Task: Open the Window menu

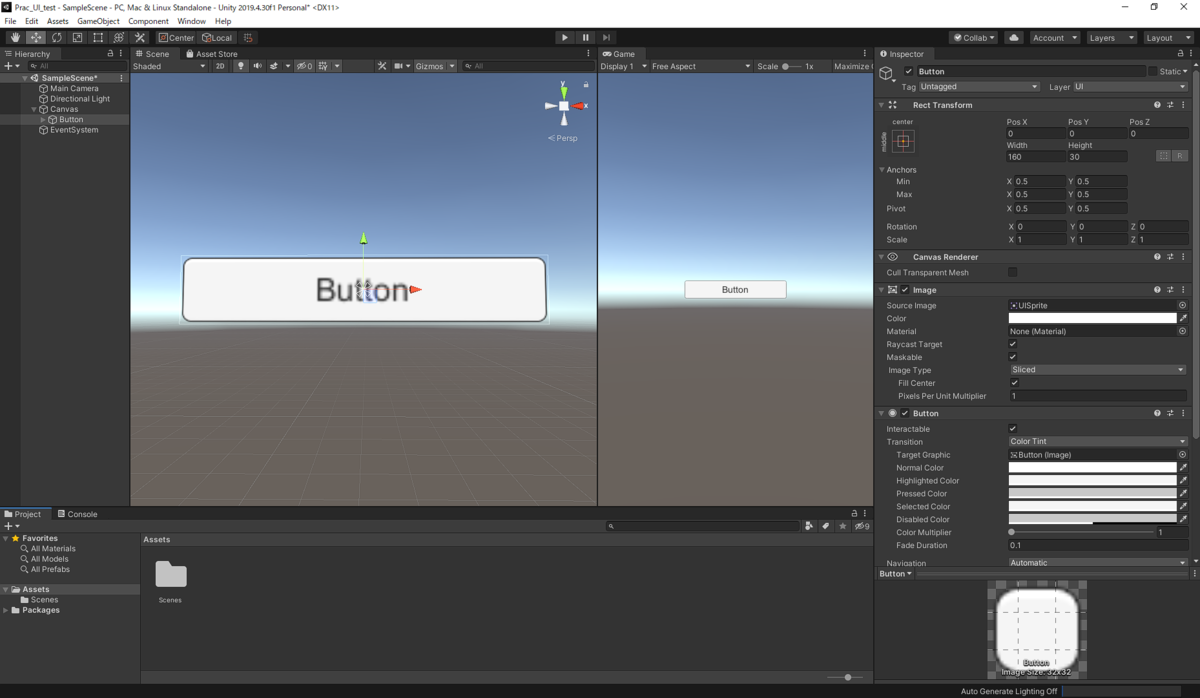Action: point(191,21)
